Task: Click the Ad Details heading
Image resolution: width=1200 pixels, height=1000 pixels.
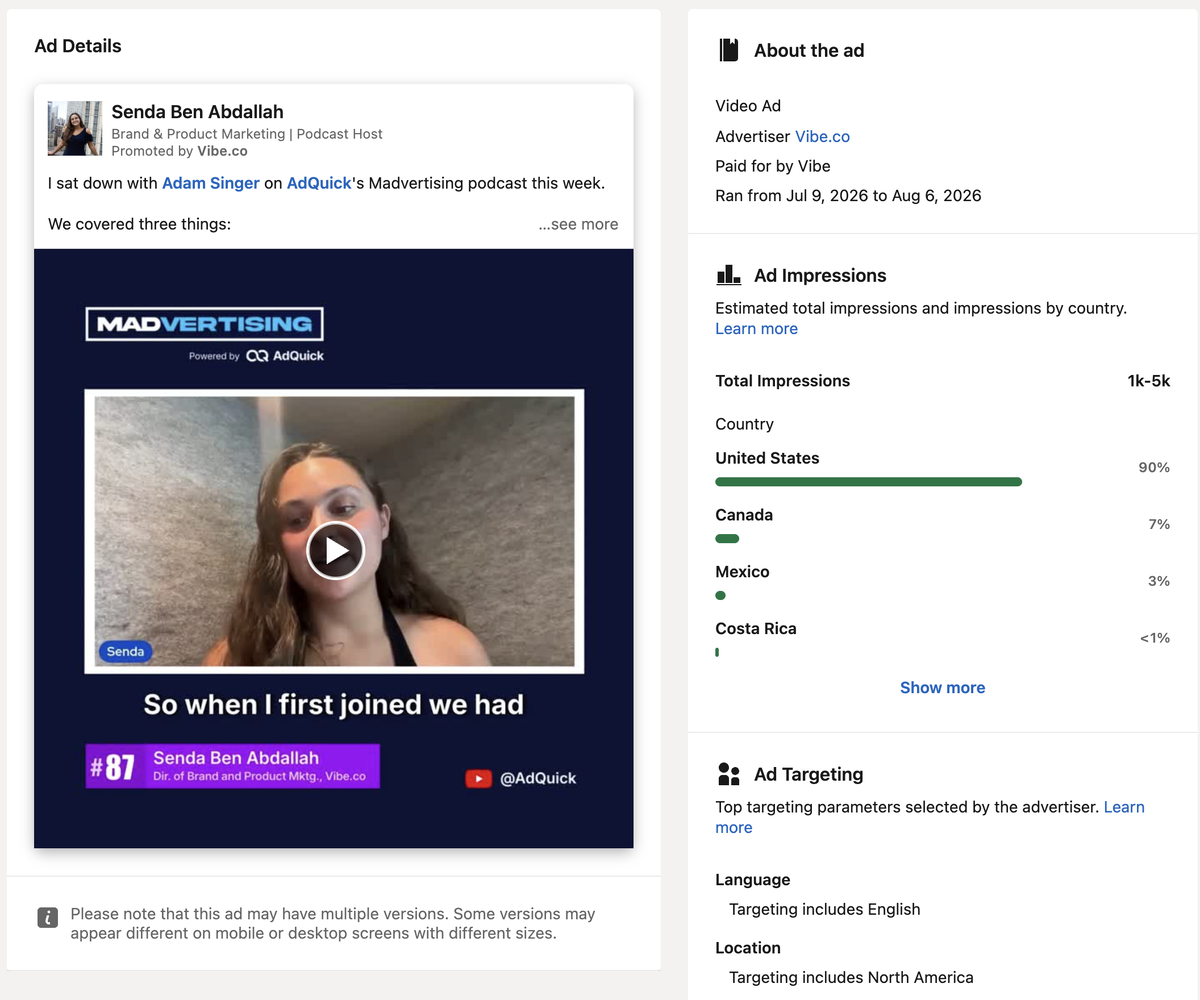Action: (78, 46)
